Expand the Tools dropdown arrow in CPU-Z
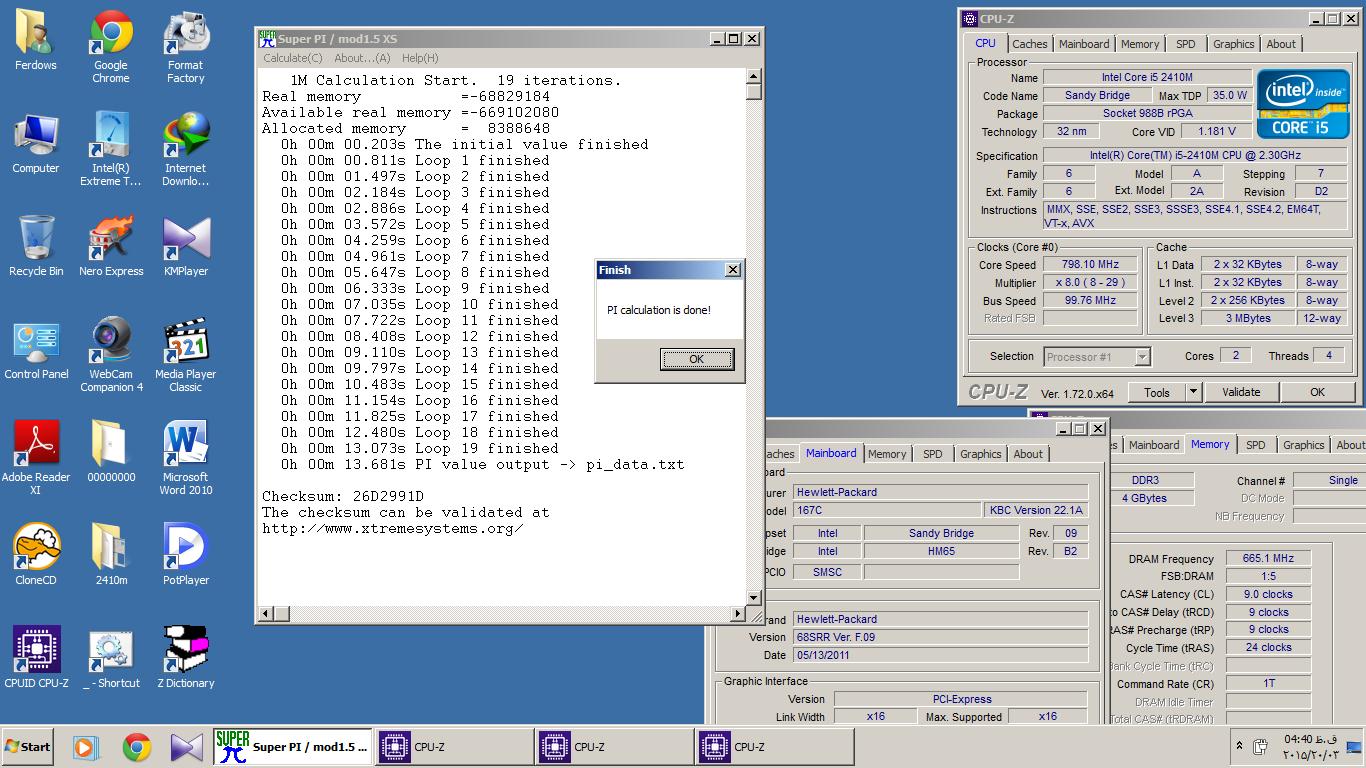 1193,393
